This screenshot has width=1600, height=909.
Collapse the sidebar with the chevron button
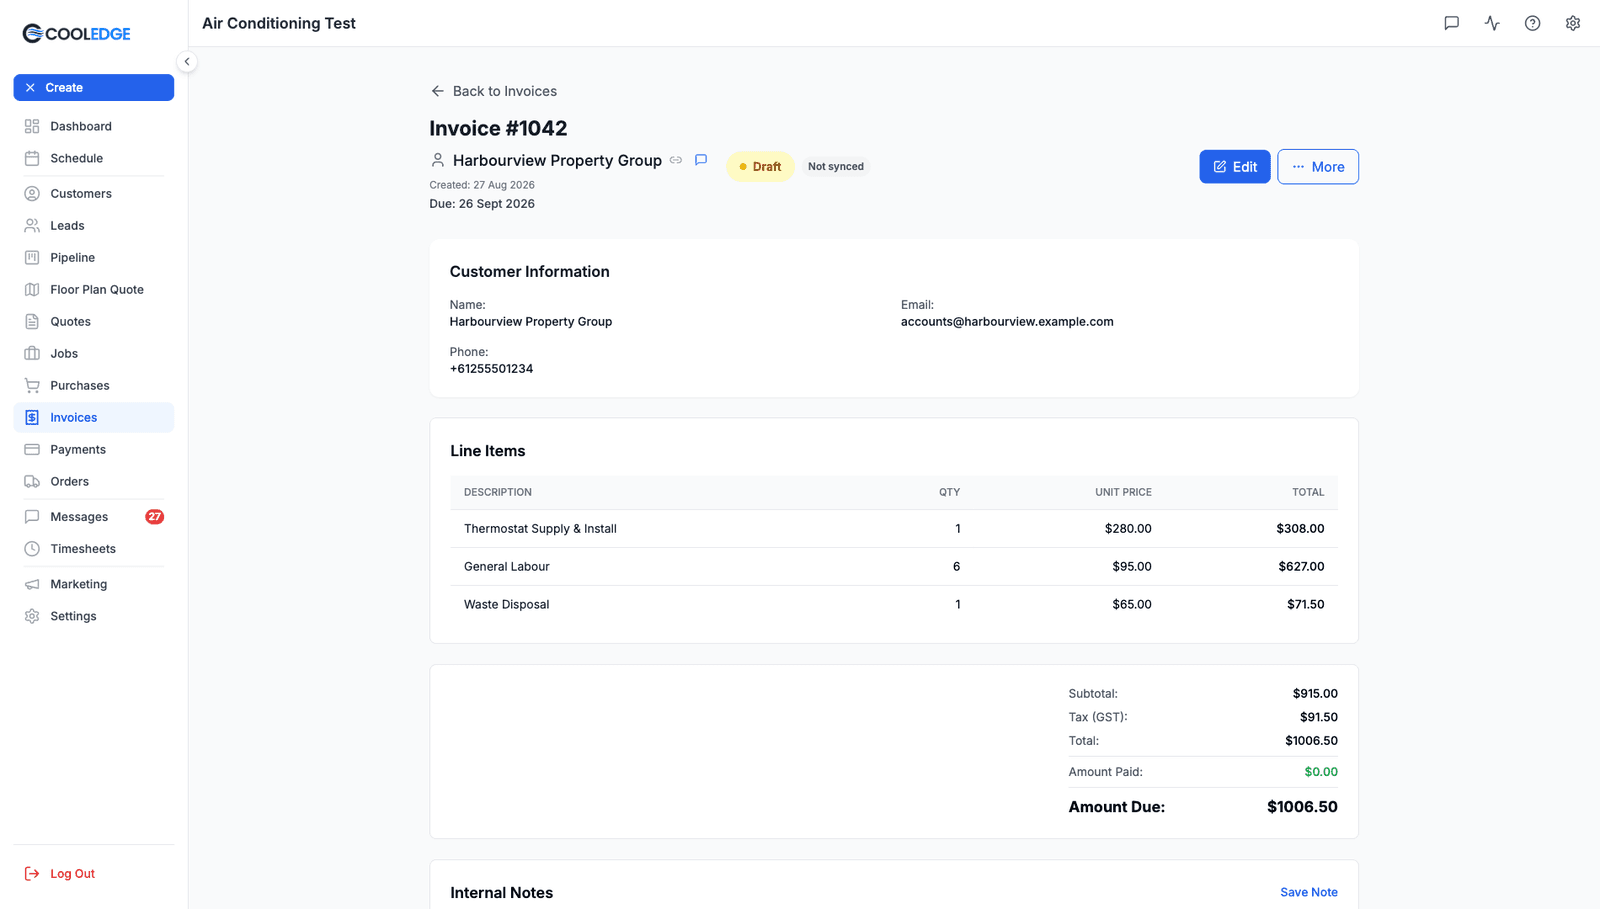point(187,62)
